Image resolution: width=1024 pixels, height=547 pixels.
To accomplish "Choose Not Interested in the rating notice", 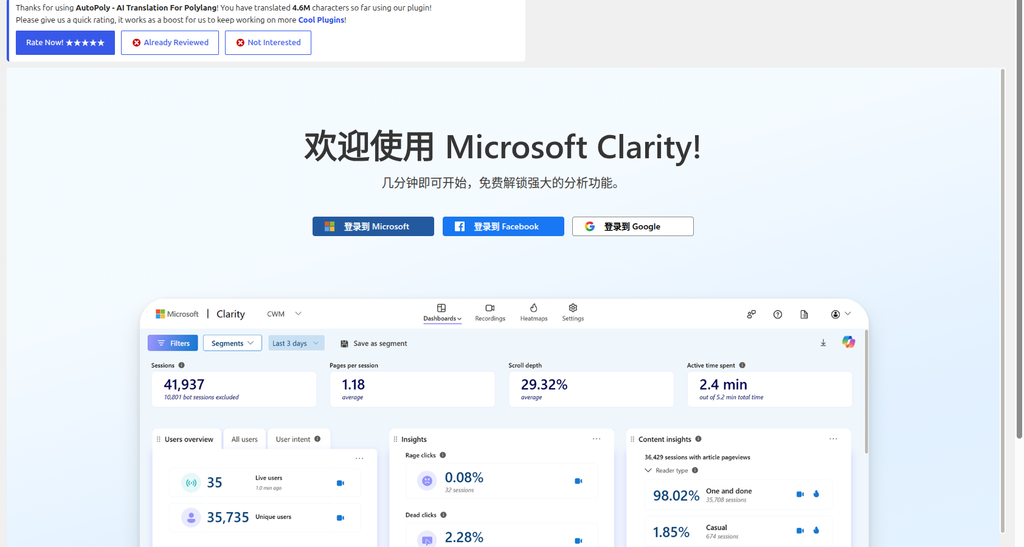I will pos(268,42).
